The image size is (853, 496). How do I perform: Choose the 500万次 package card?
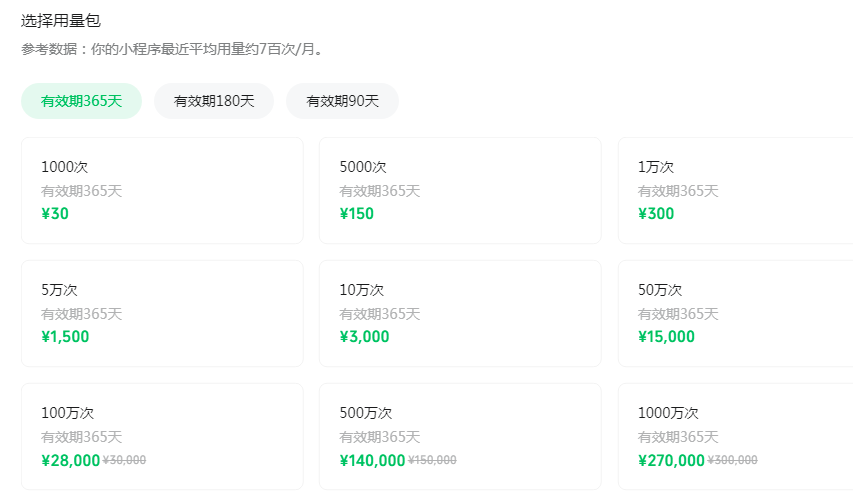click(460, 436)
